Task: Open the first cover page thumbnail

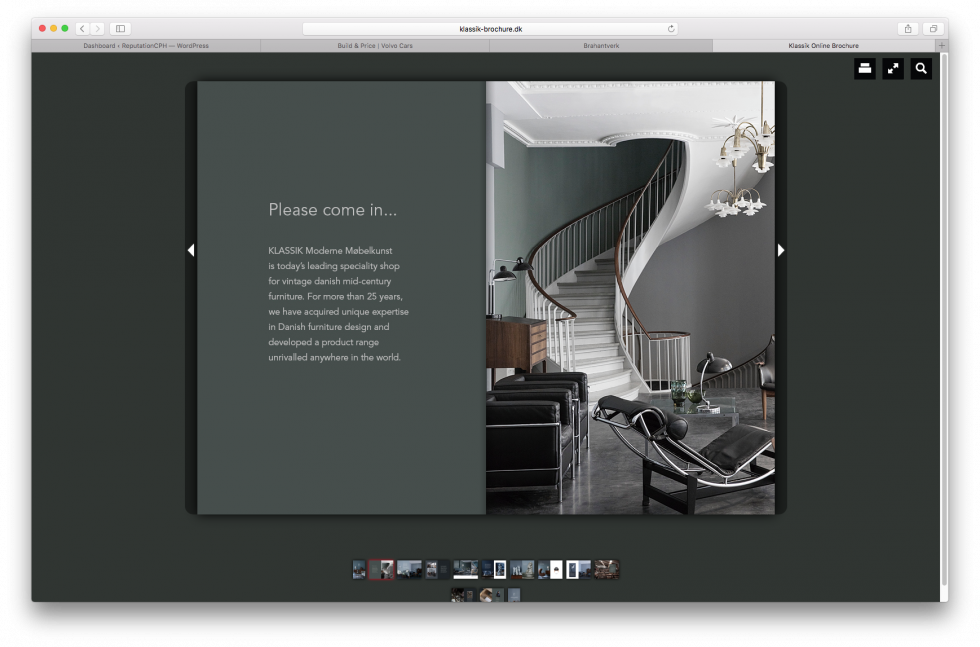Action: 359,569
